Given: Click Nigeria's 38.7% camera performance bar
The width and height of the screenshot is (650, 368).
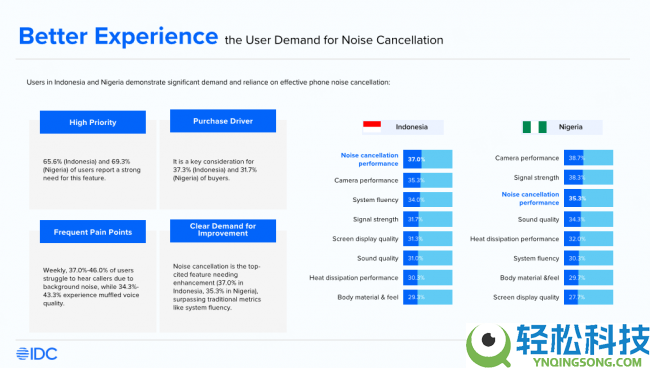Looking at the screenshot, I should tap(588, 158).
